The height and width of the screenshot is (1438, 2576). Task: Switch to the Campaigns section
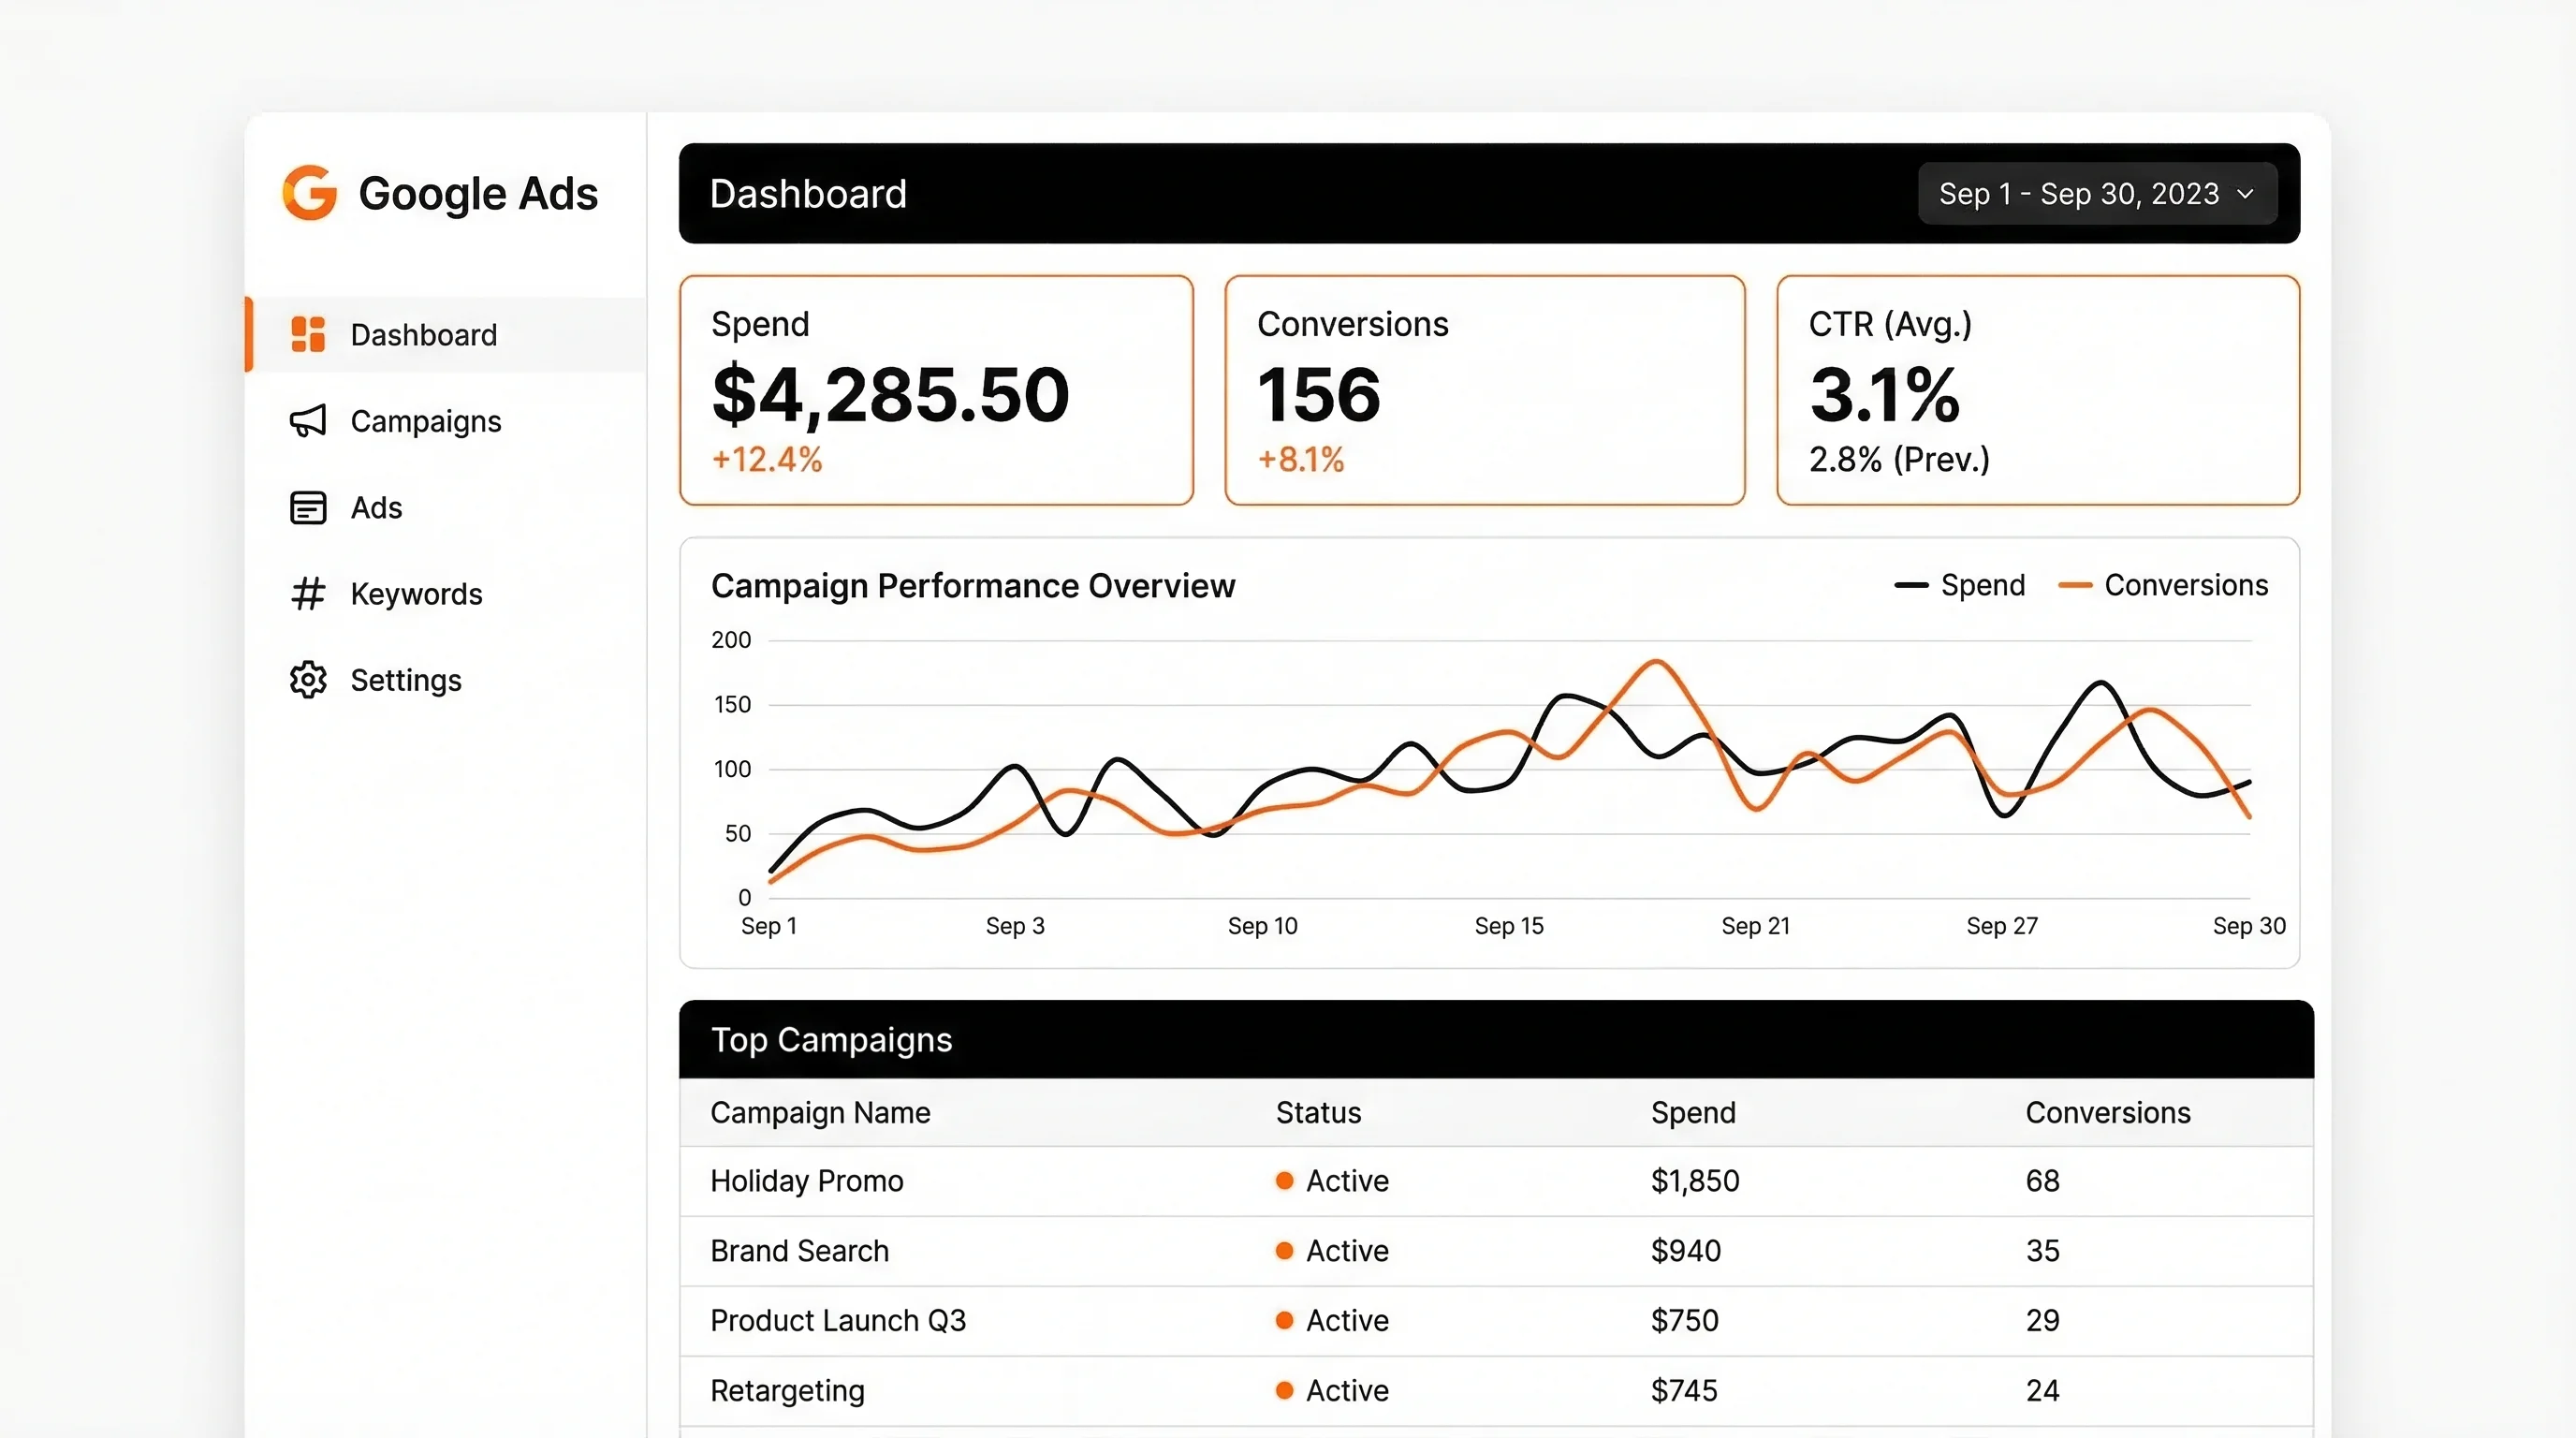(x=426, y=421)
